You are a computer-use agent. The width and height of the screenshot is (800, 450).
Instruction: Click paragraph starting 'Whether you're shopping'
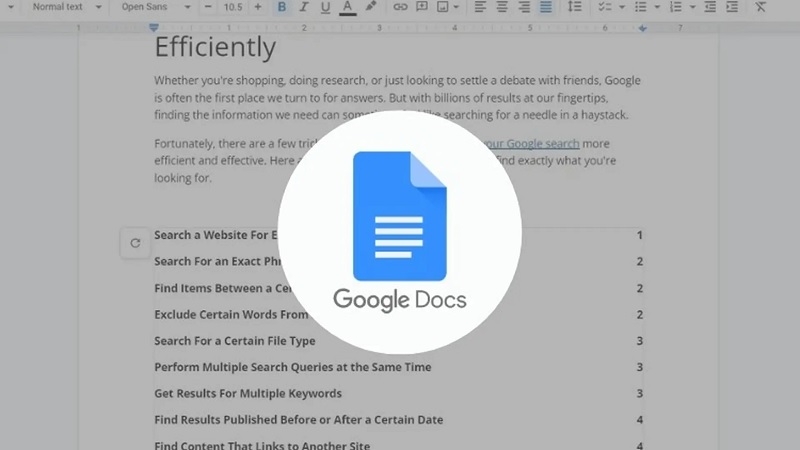click(x=397, y=97)
